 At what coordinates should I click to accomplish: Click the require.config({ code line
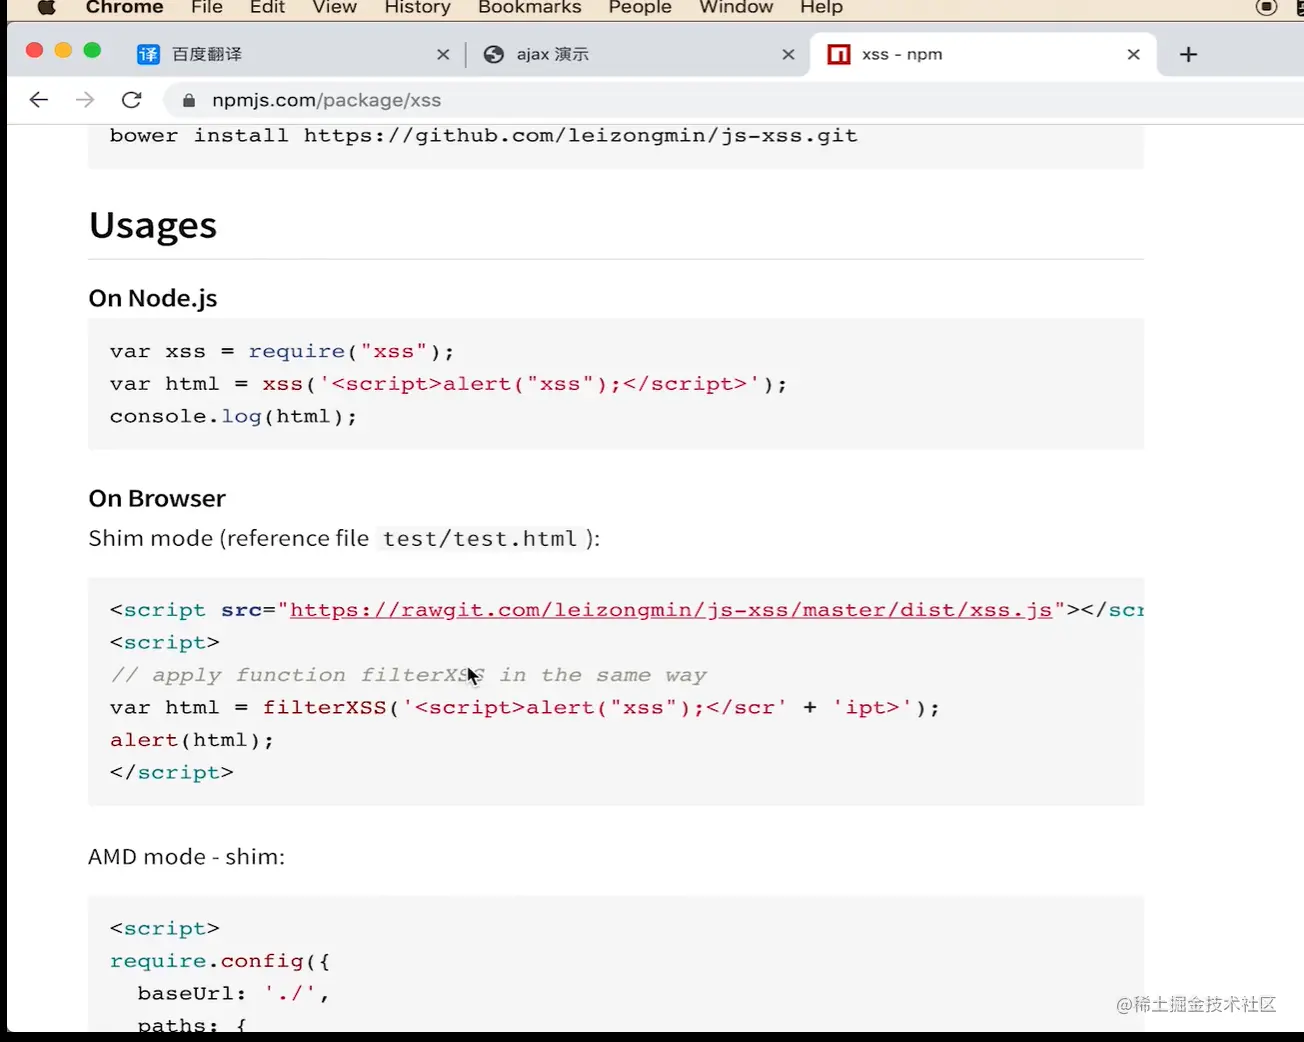coord(220,961)
